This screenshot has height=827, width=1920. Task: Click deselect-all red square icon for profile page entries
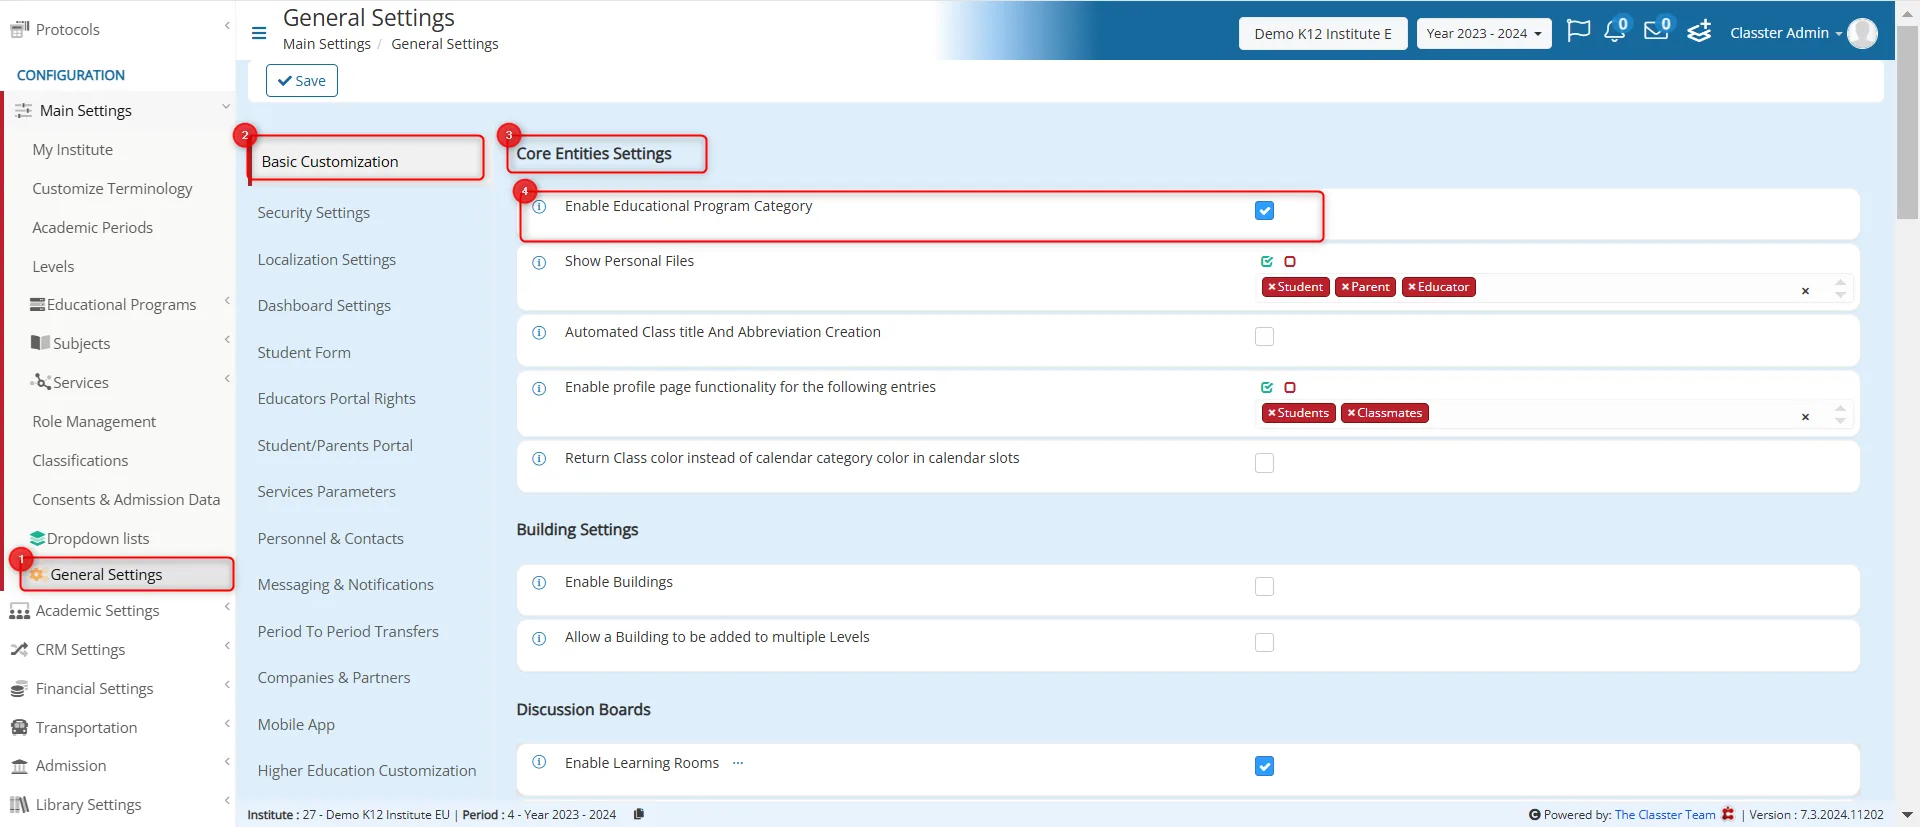[x=1290, y=388]
